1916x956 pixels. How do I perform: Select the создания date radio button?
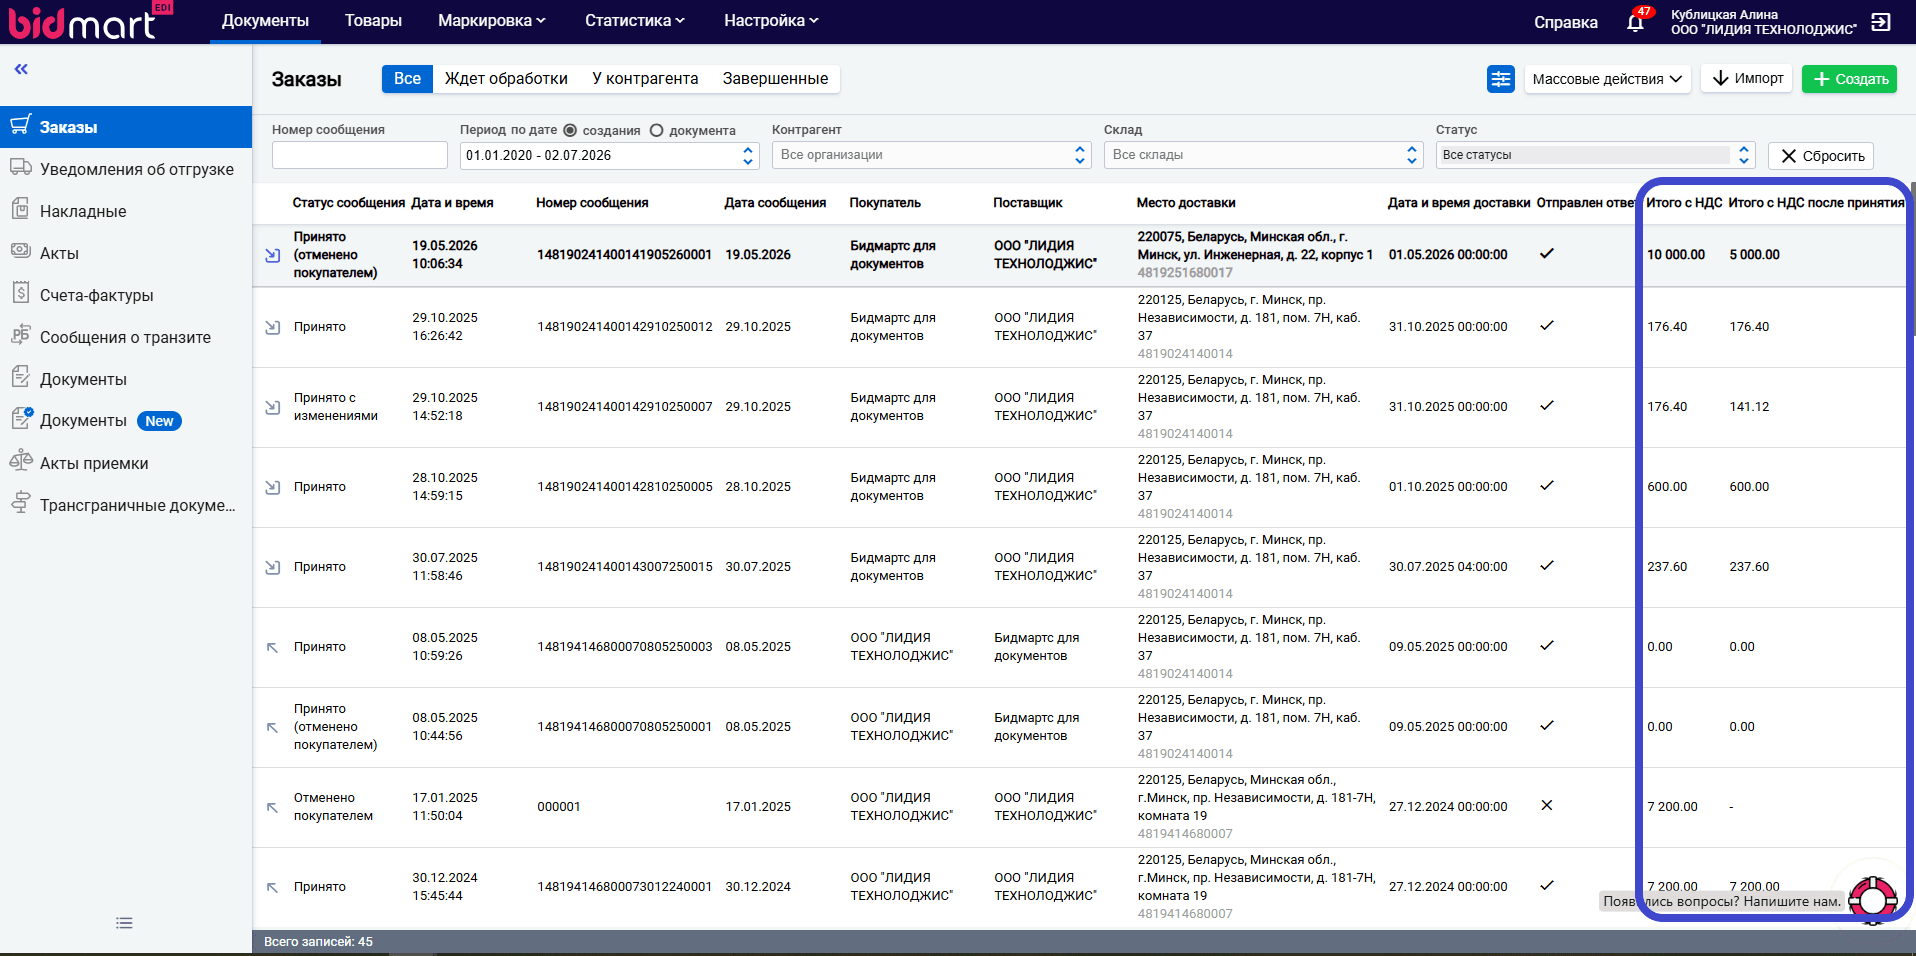point(570,130)
